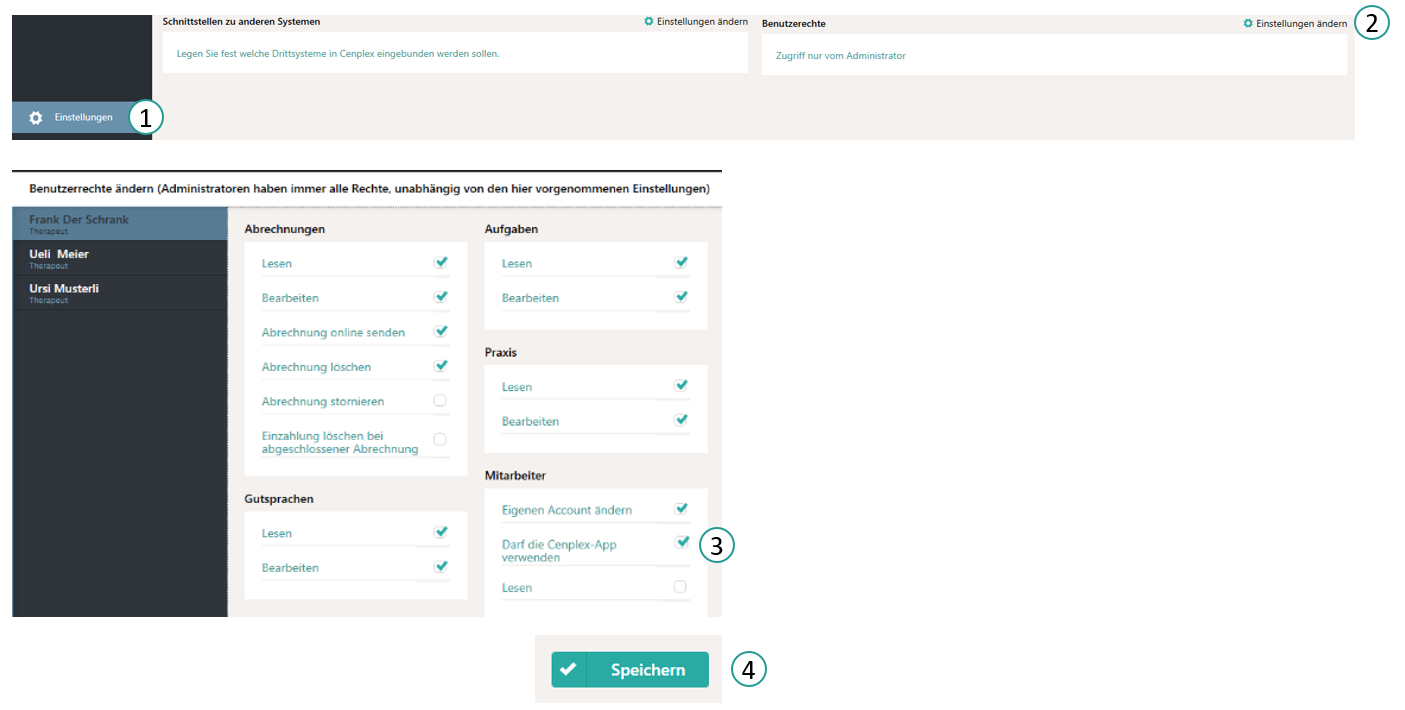The image size is (1405, 710).
Task: Click the checkmark icon on Speichern button
Action: (x=568, y=670)
